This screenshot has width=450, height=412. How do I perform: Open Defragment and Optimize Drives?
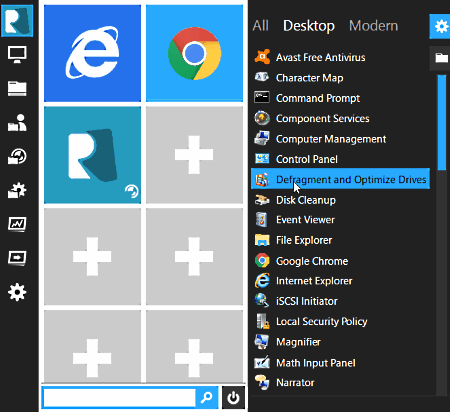pyautogui.click(x=340, y=179)
